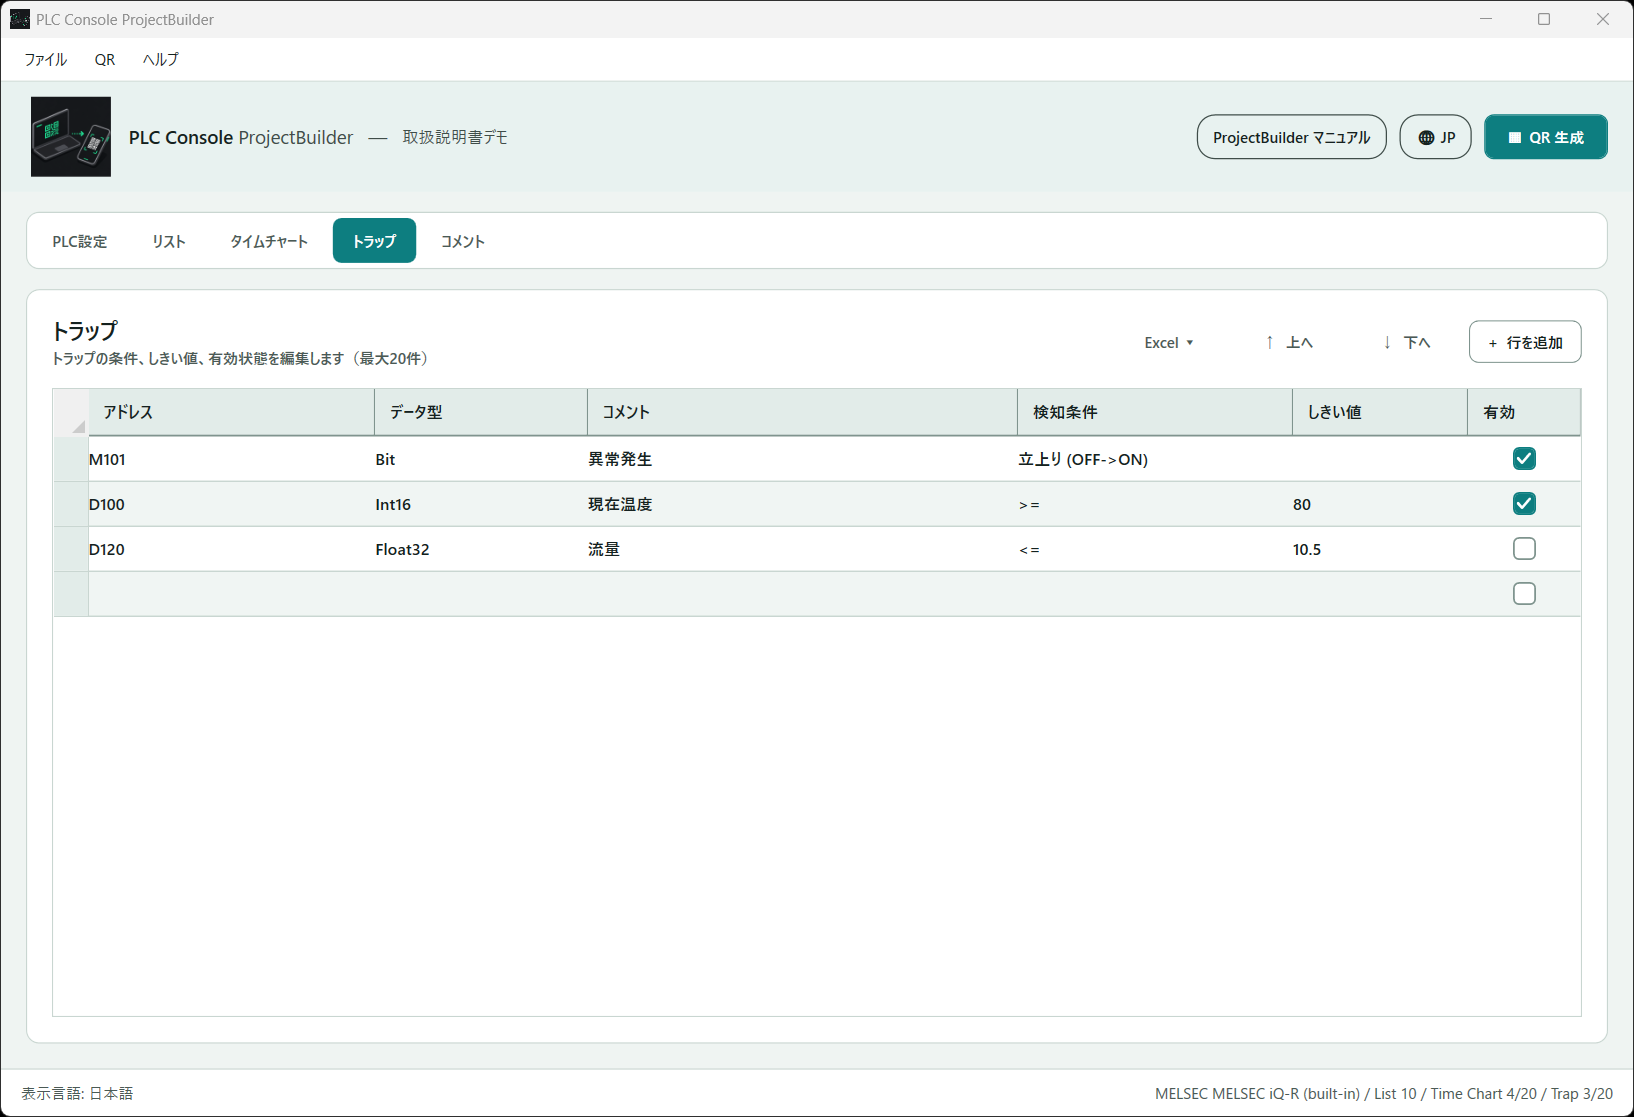
Task: Add a row with 行を追加 button
Action: click(x=1524, y=342)
